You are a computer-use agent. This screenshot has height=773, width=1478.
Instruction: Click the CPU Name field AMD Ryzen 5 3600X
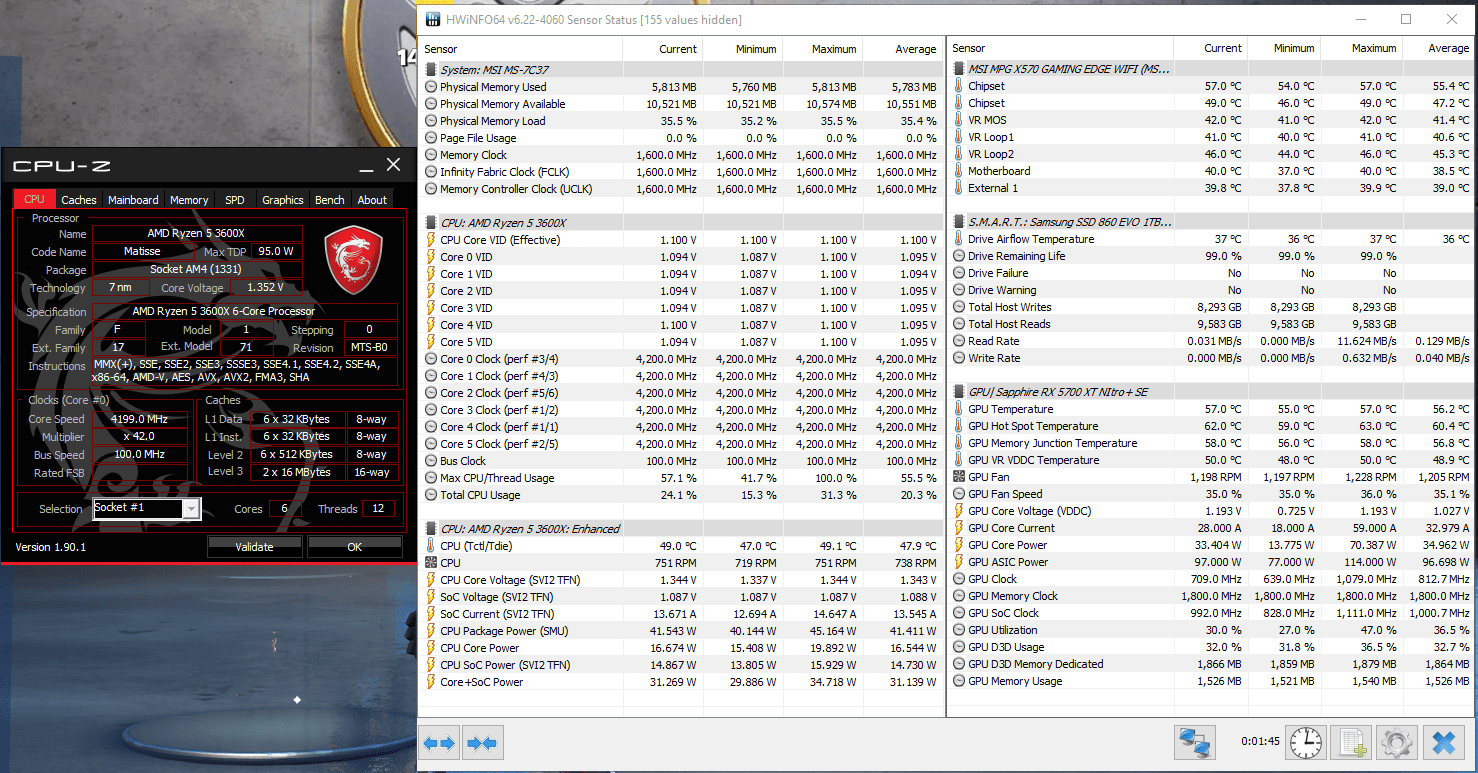pyautogui.click(x=196, y=233)
